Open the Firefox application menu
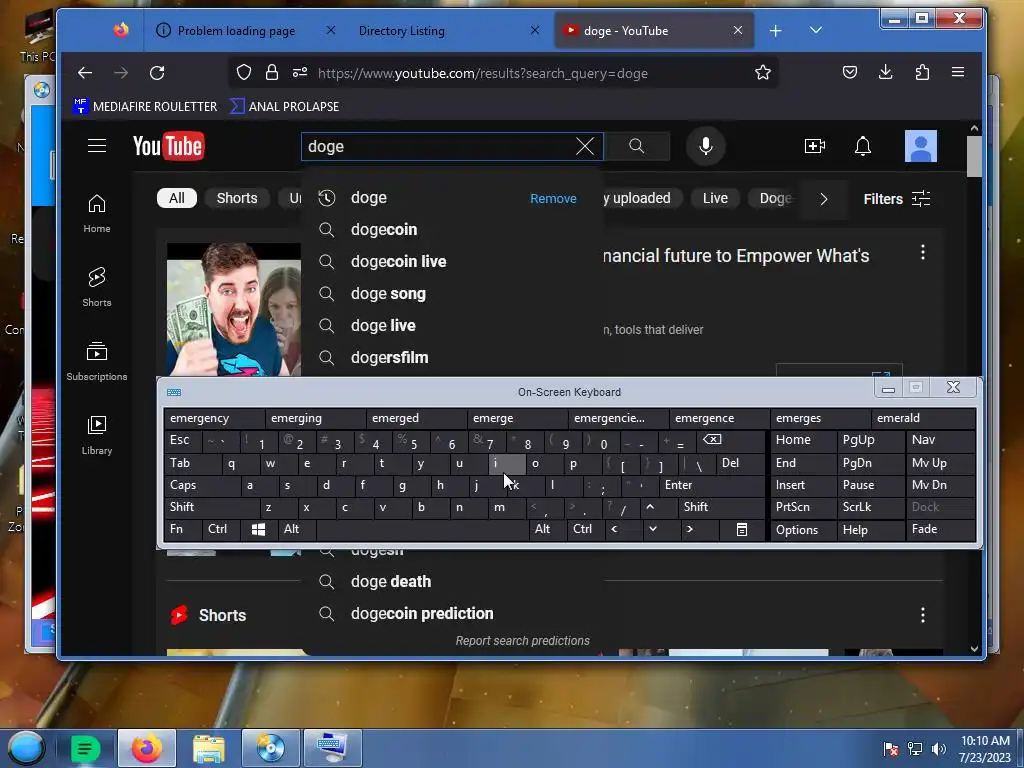 click(x=957, y=72)
